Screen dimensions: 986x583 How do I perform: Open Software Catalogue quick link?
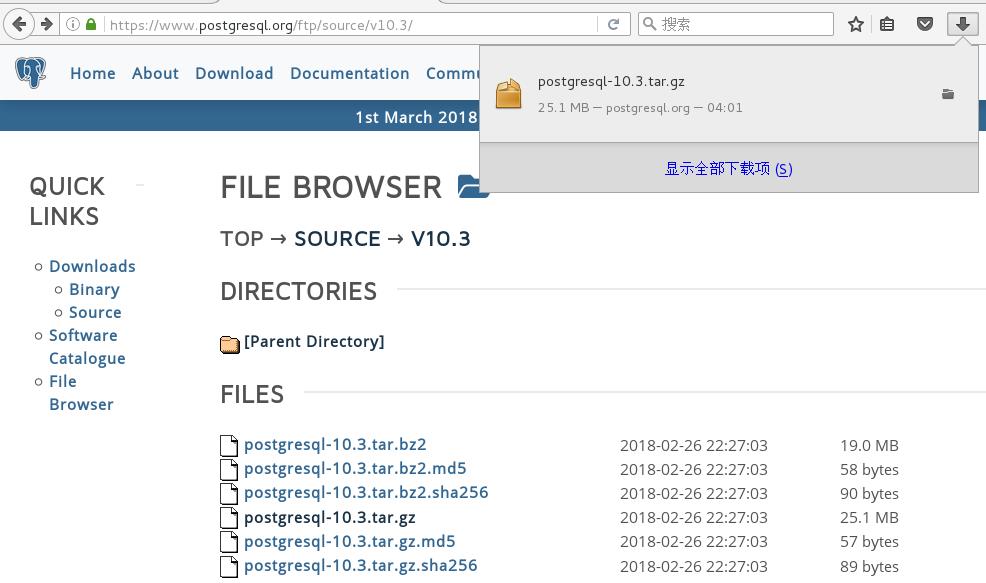[87, 347]
